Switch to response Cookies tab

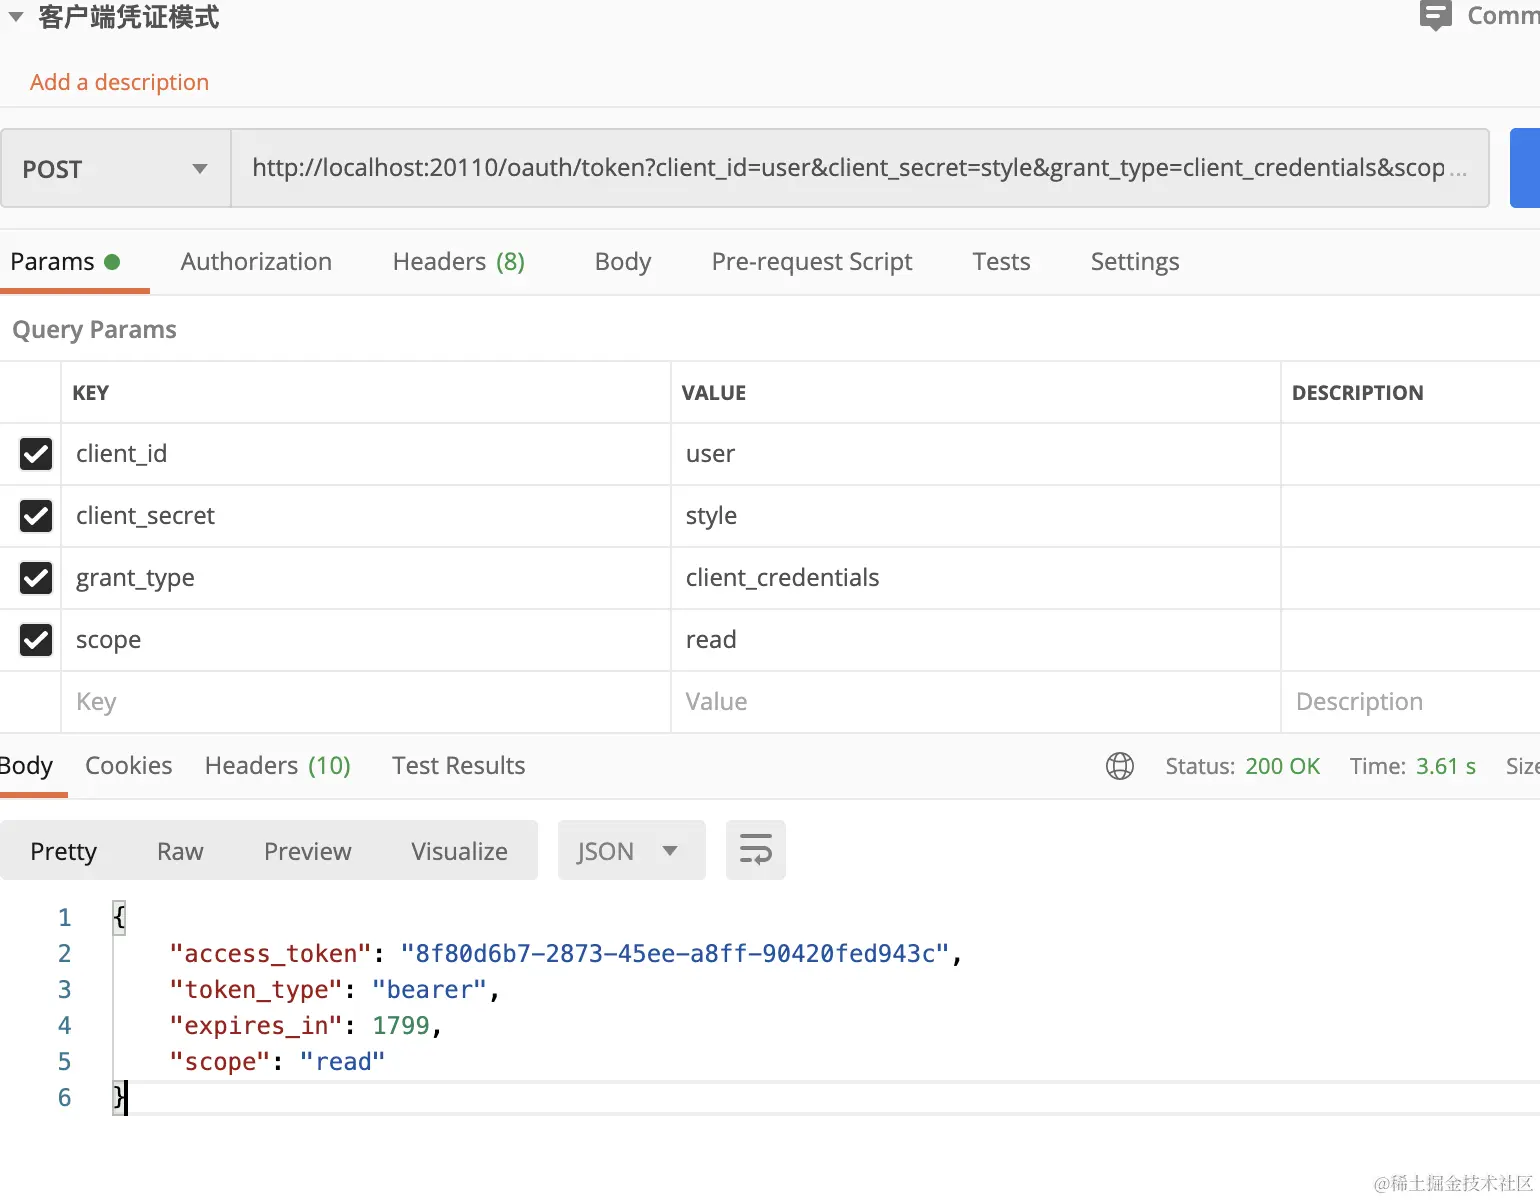tap(128, 766)
